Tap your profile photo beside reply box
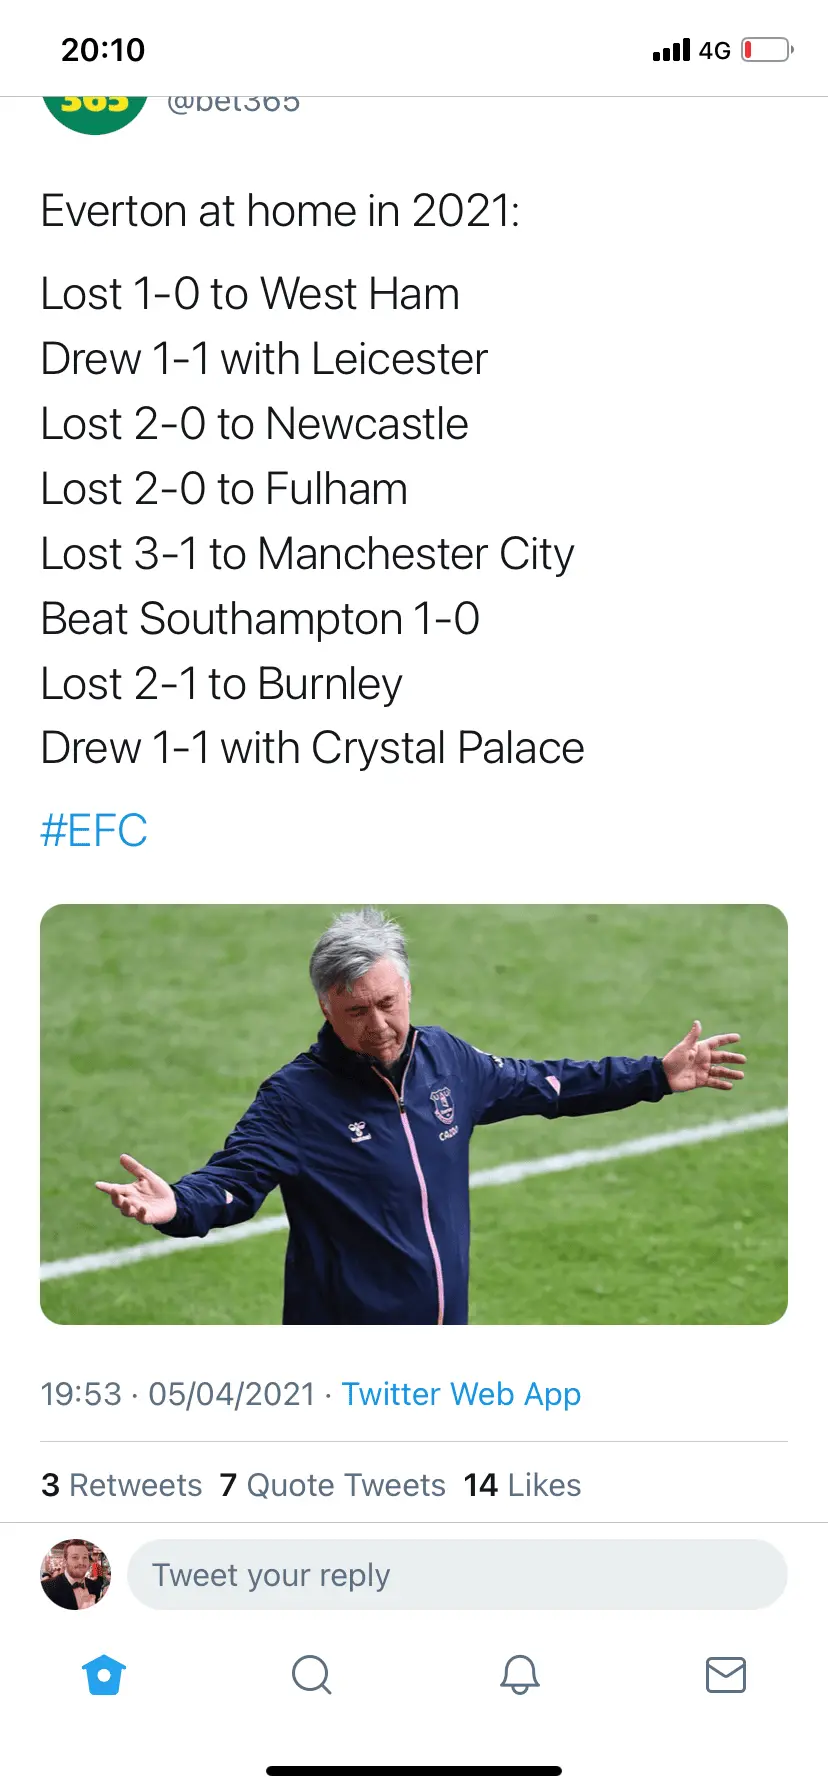 (75, 1574)
